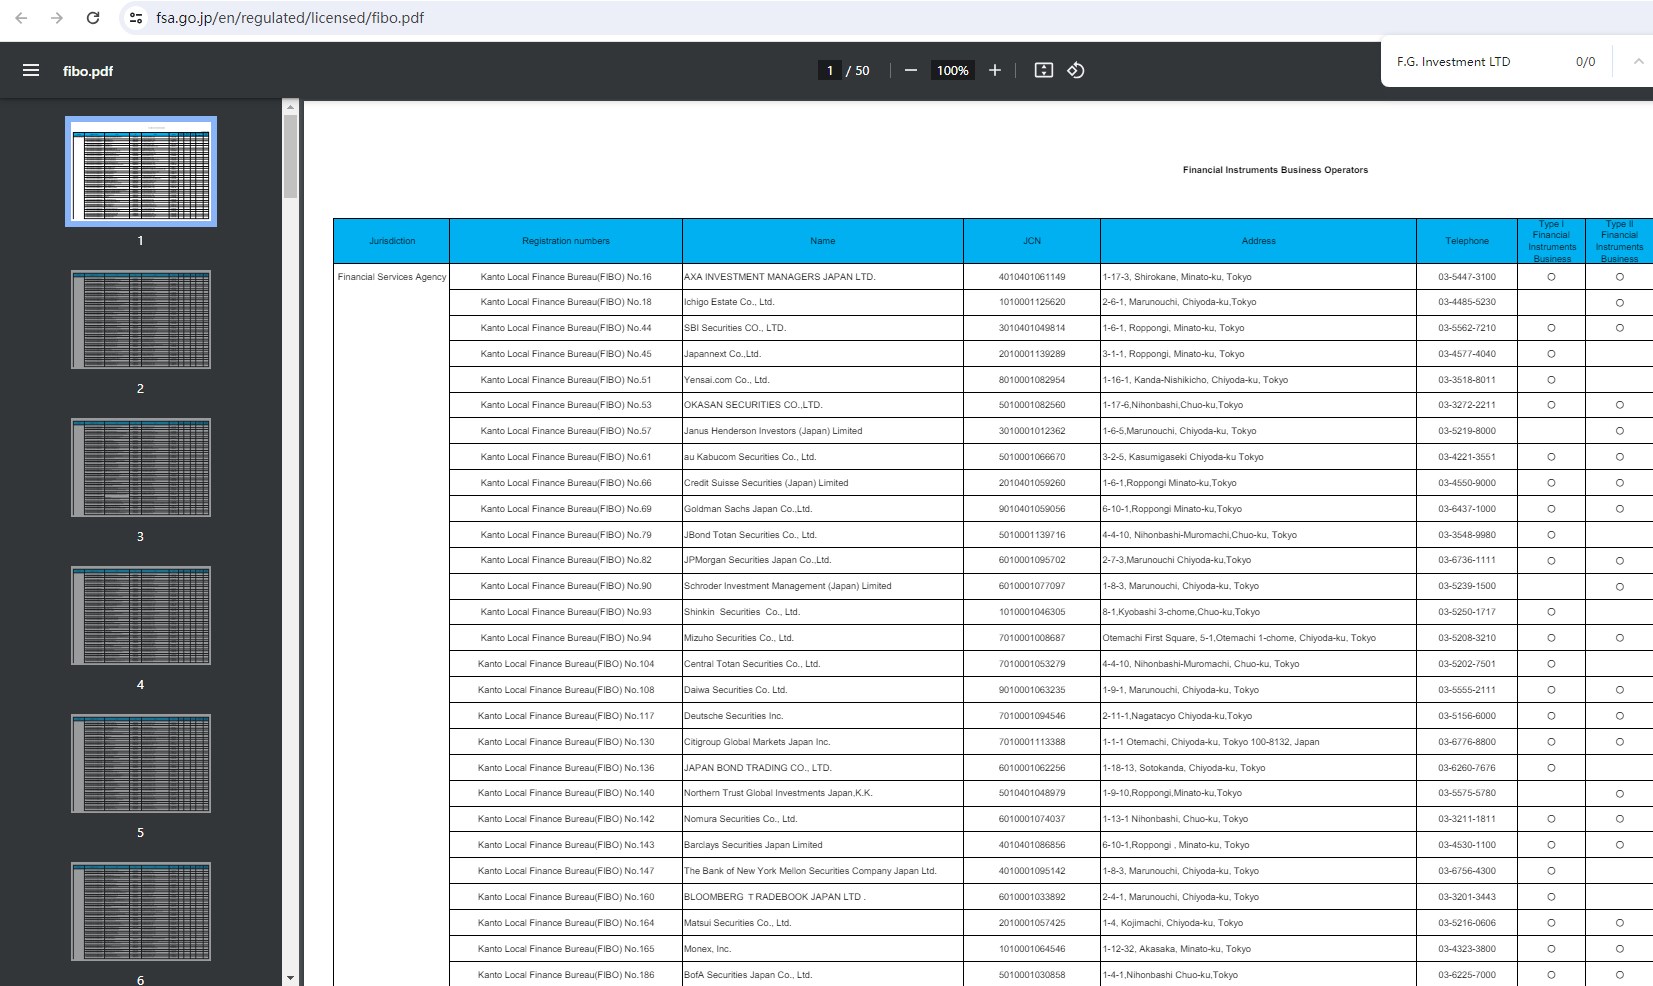Click the sidebar scrollbar down arrow

click(x=290, y=978)
